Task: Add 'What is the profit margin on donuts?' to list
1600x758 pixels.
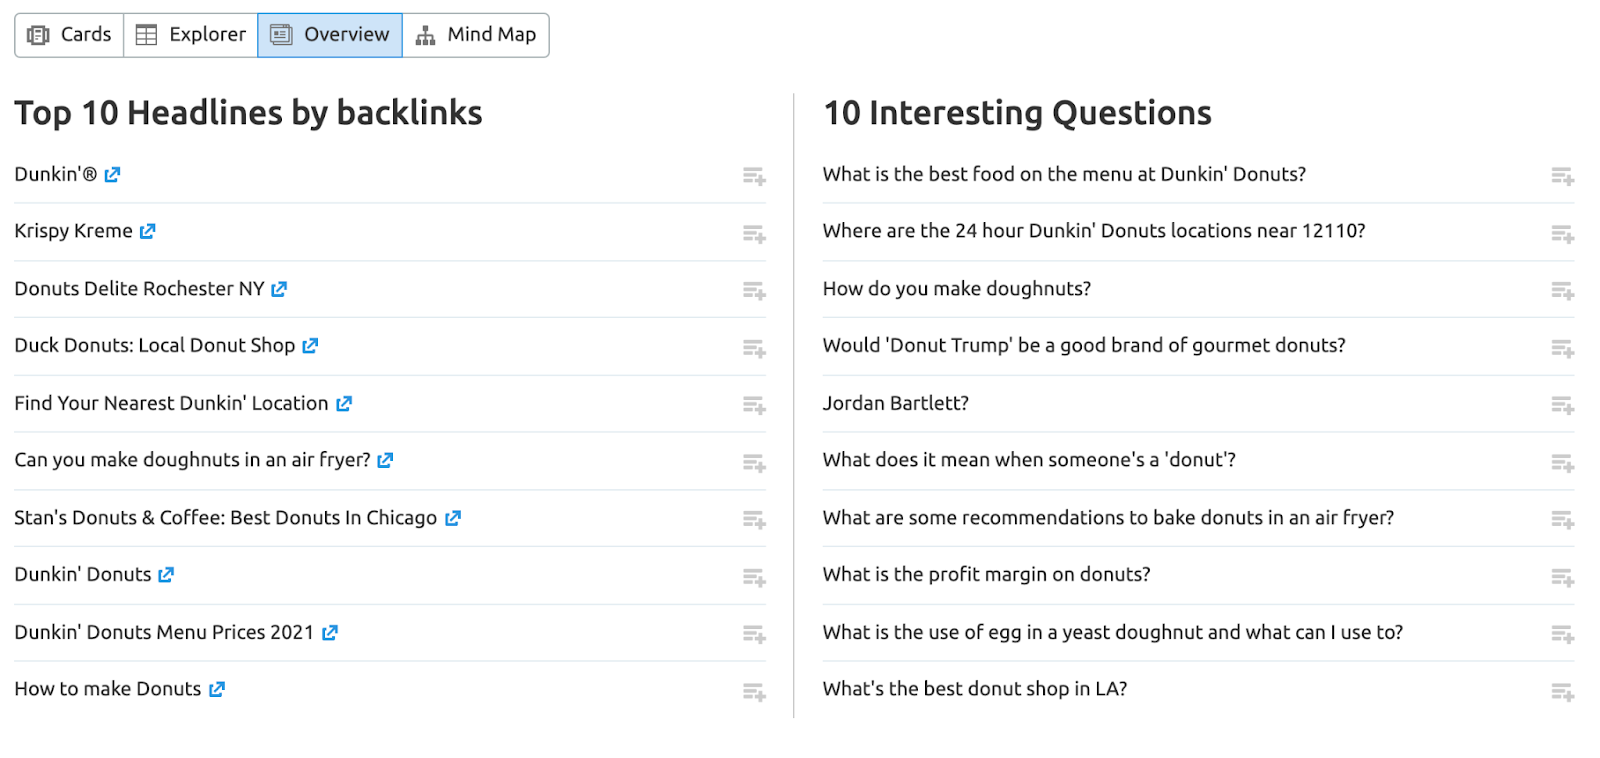Action: pyautogui.click(x=1562, y=578)
